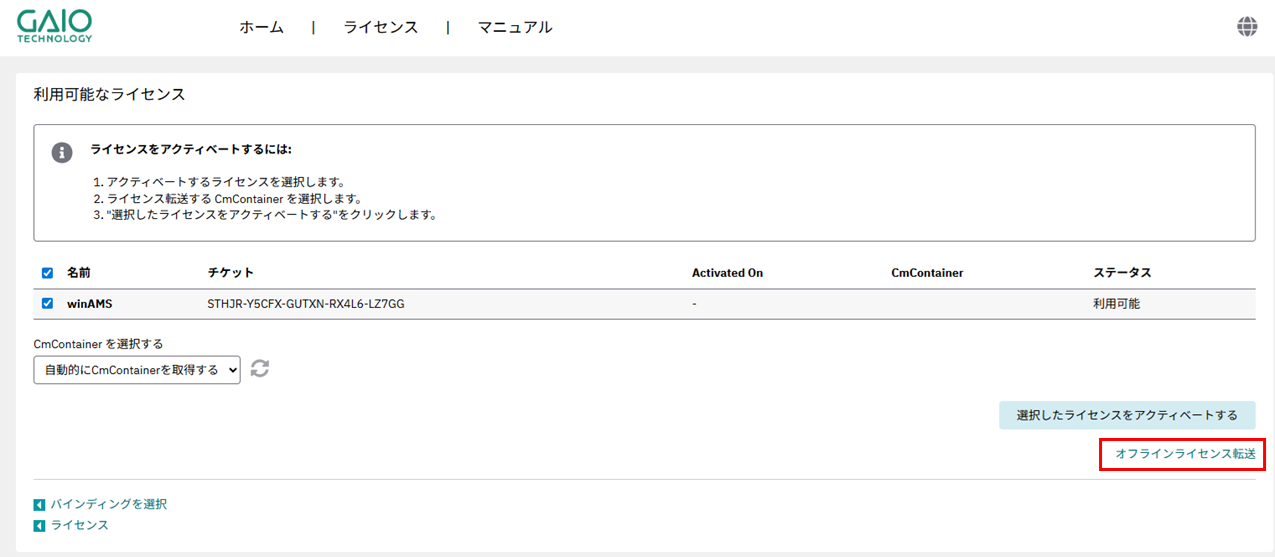This screenshot has width=1275, height=557.
Task: Click the back arrow beside バインディングを選択
Action: [x=39, y=505]
